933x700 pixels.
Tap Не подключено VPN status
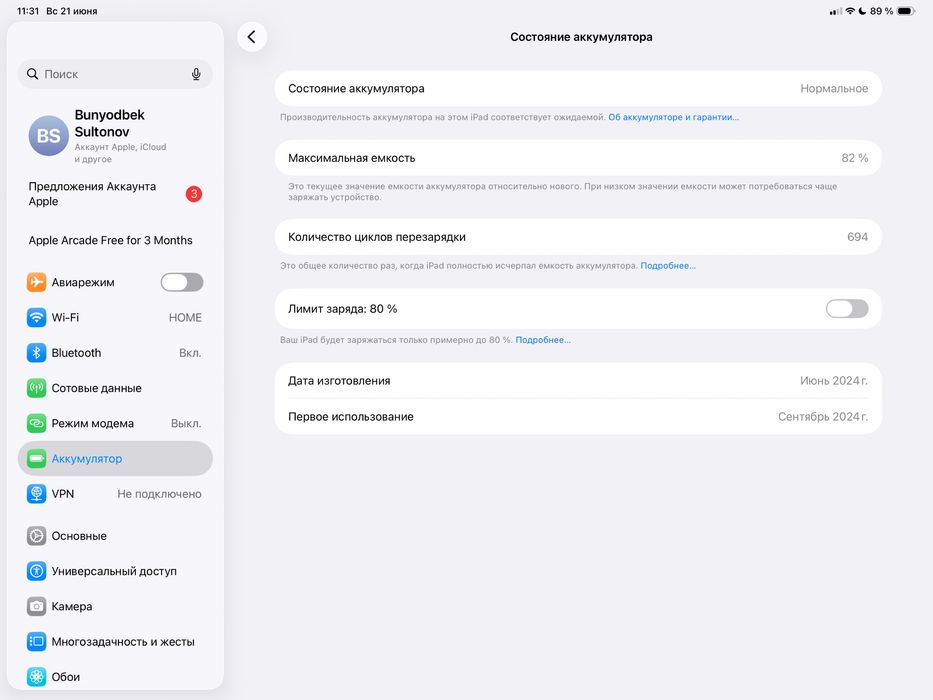click(159, 494)
